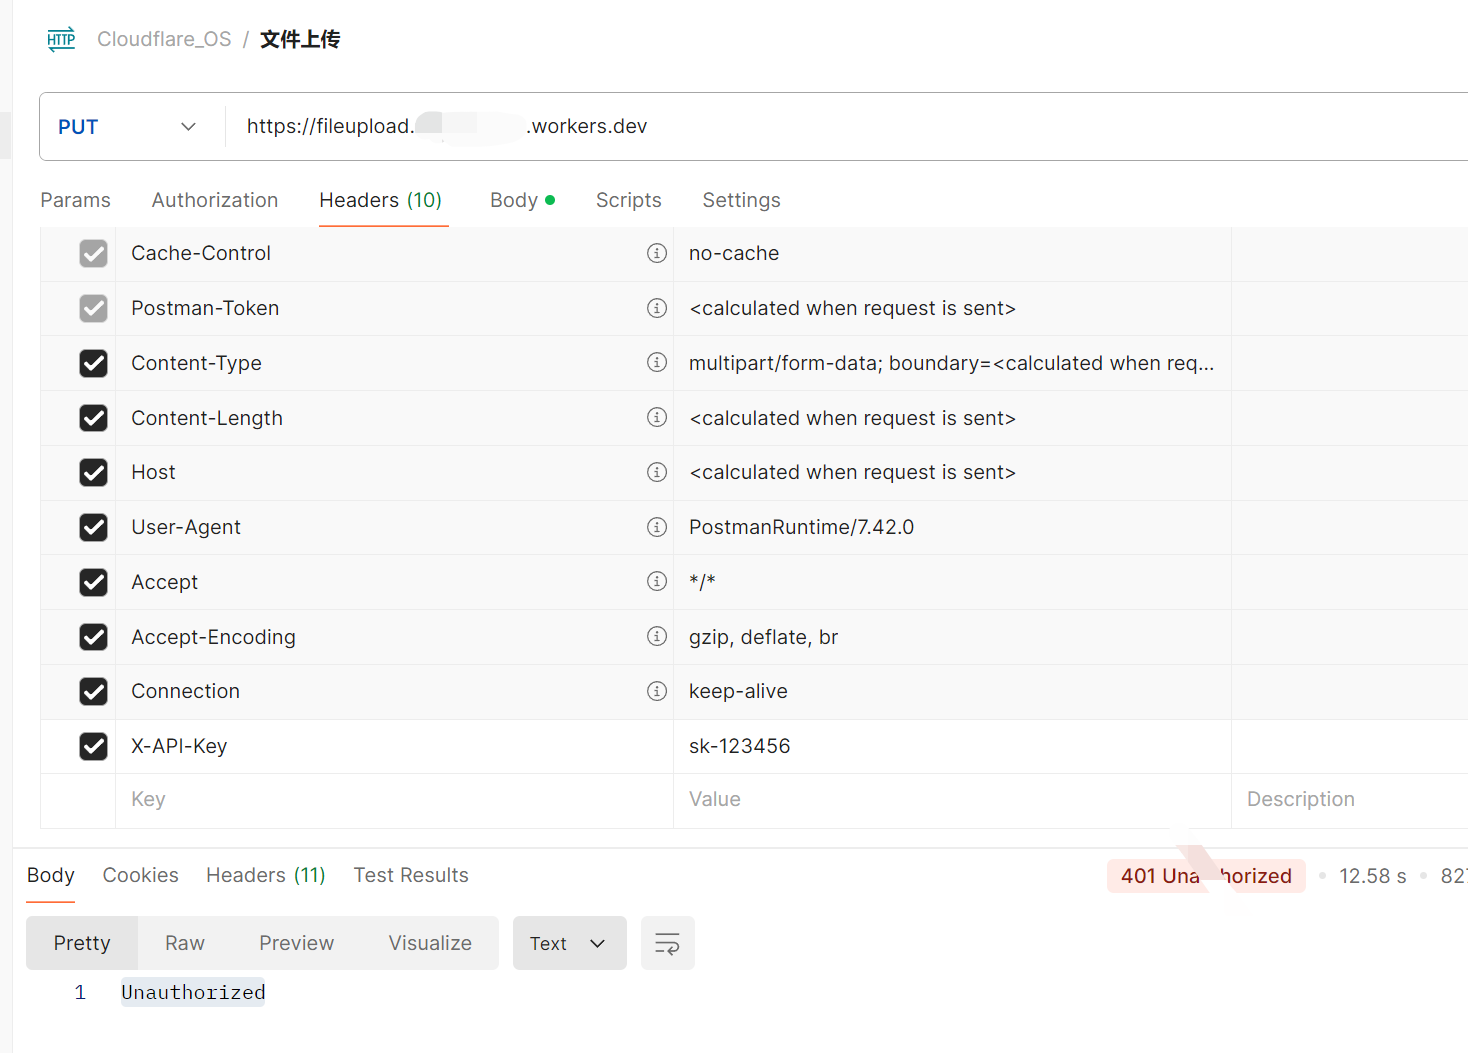Uncheck the Content-Type header
1468x1053 pixels.
coord(93,363)
